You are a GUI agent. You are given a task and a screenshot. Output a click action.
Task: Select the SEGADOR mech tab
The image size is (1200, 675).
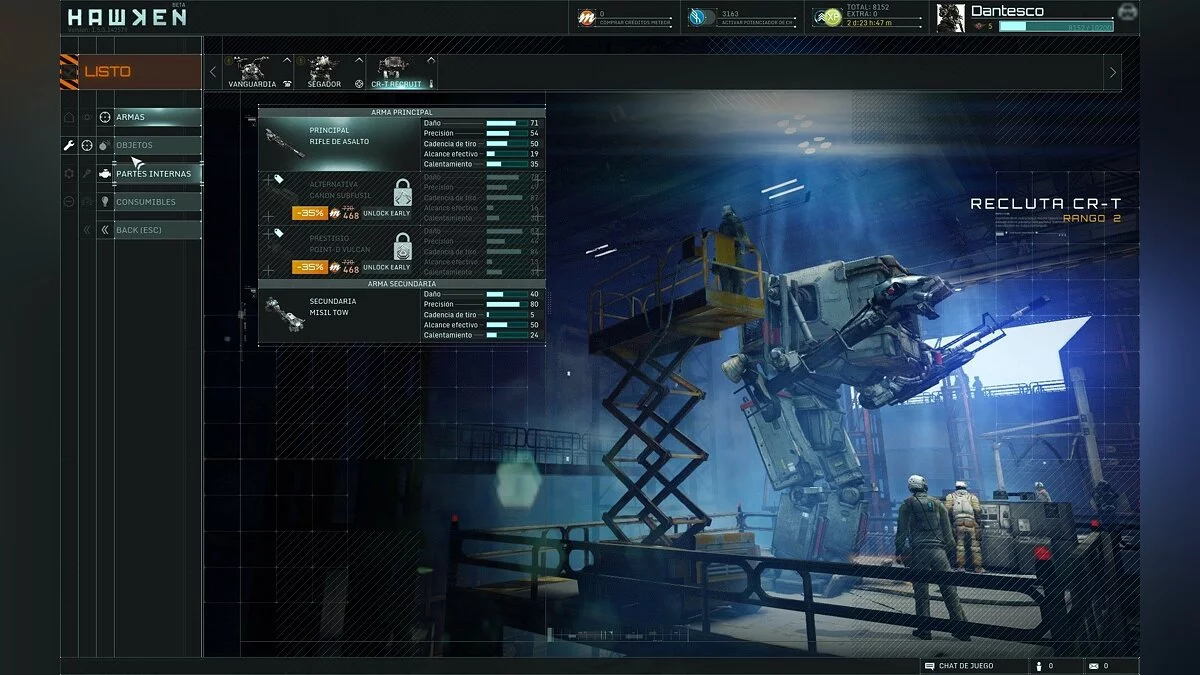coord(329,72)
